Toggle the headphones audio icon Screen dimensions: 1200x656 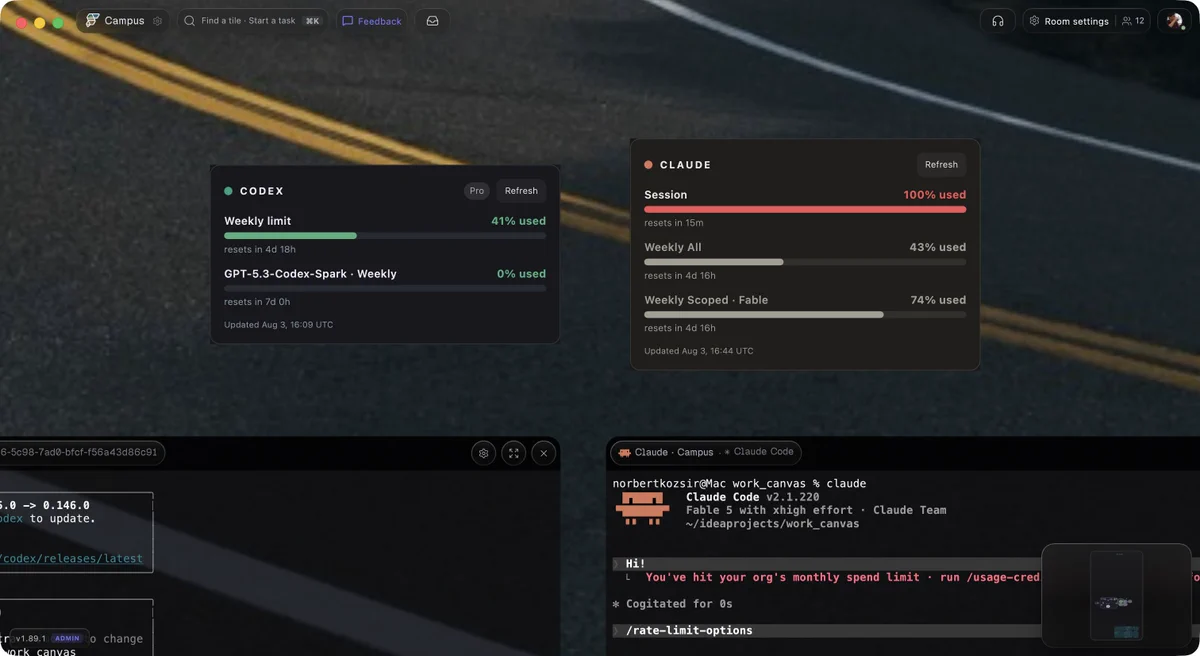[x=997, y=21]
